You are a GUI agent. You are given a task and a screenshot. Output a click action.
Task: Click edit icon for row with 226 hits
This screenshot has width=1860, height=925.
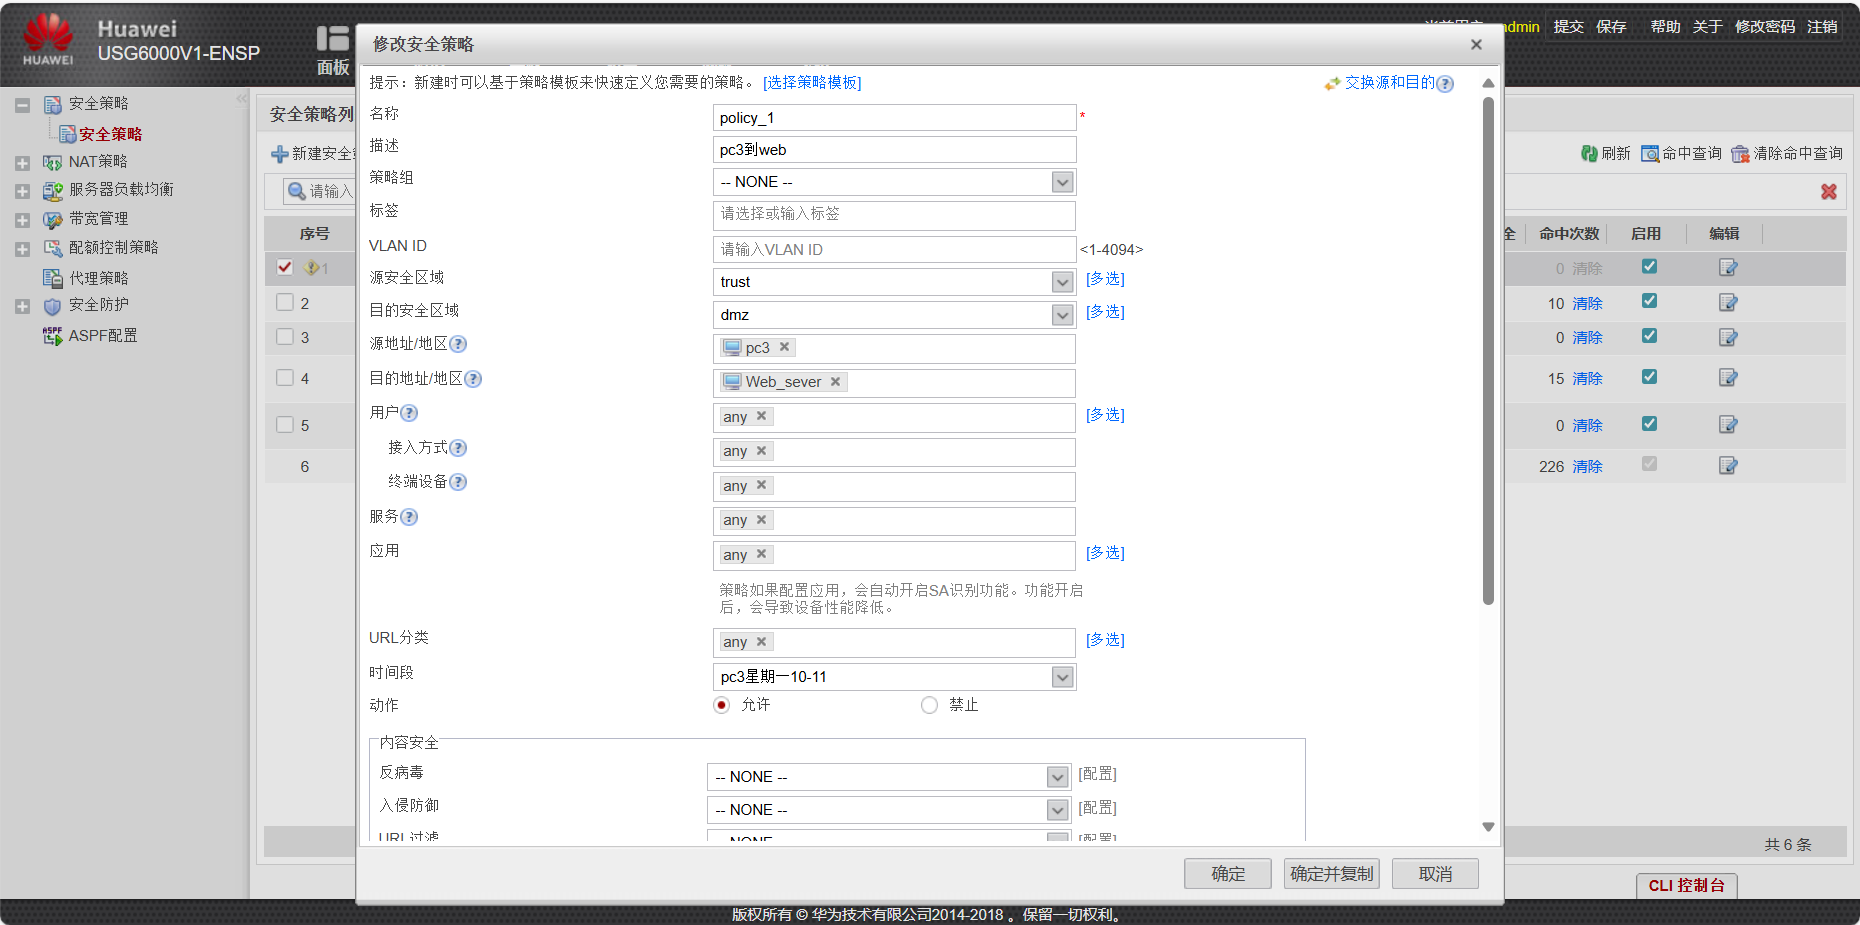1728,465
